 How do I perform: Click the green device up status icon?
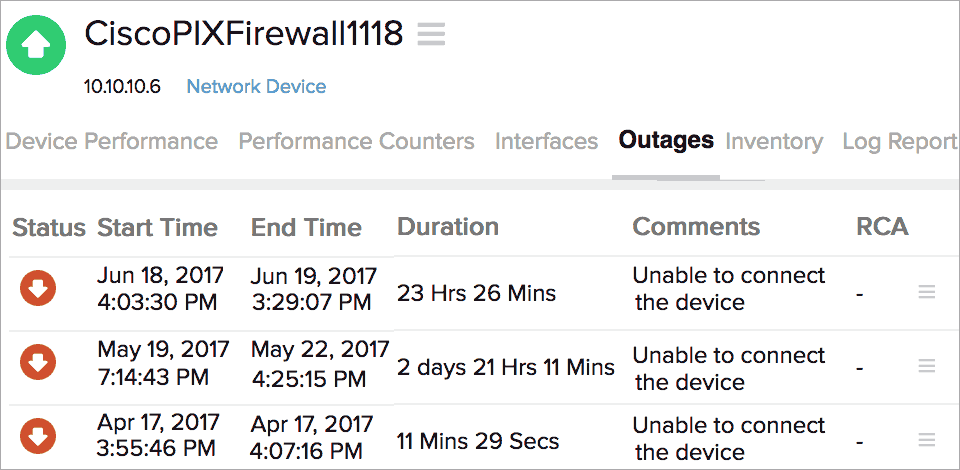(36, 43)
